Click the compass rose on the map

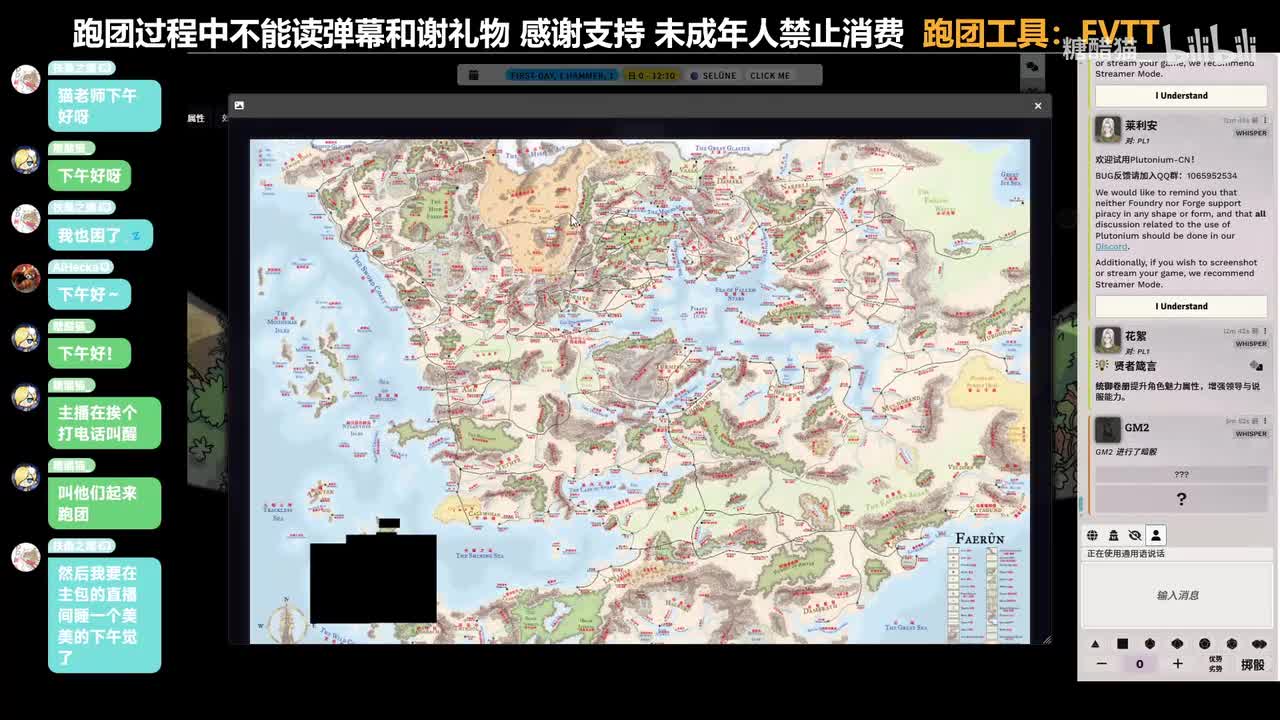pyautogui.click(x=287, y=620)
